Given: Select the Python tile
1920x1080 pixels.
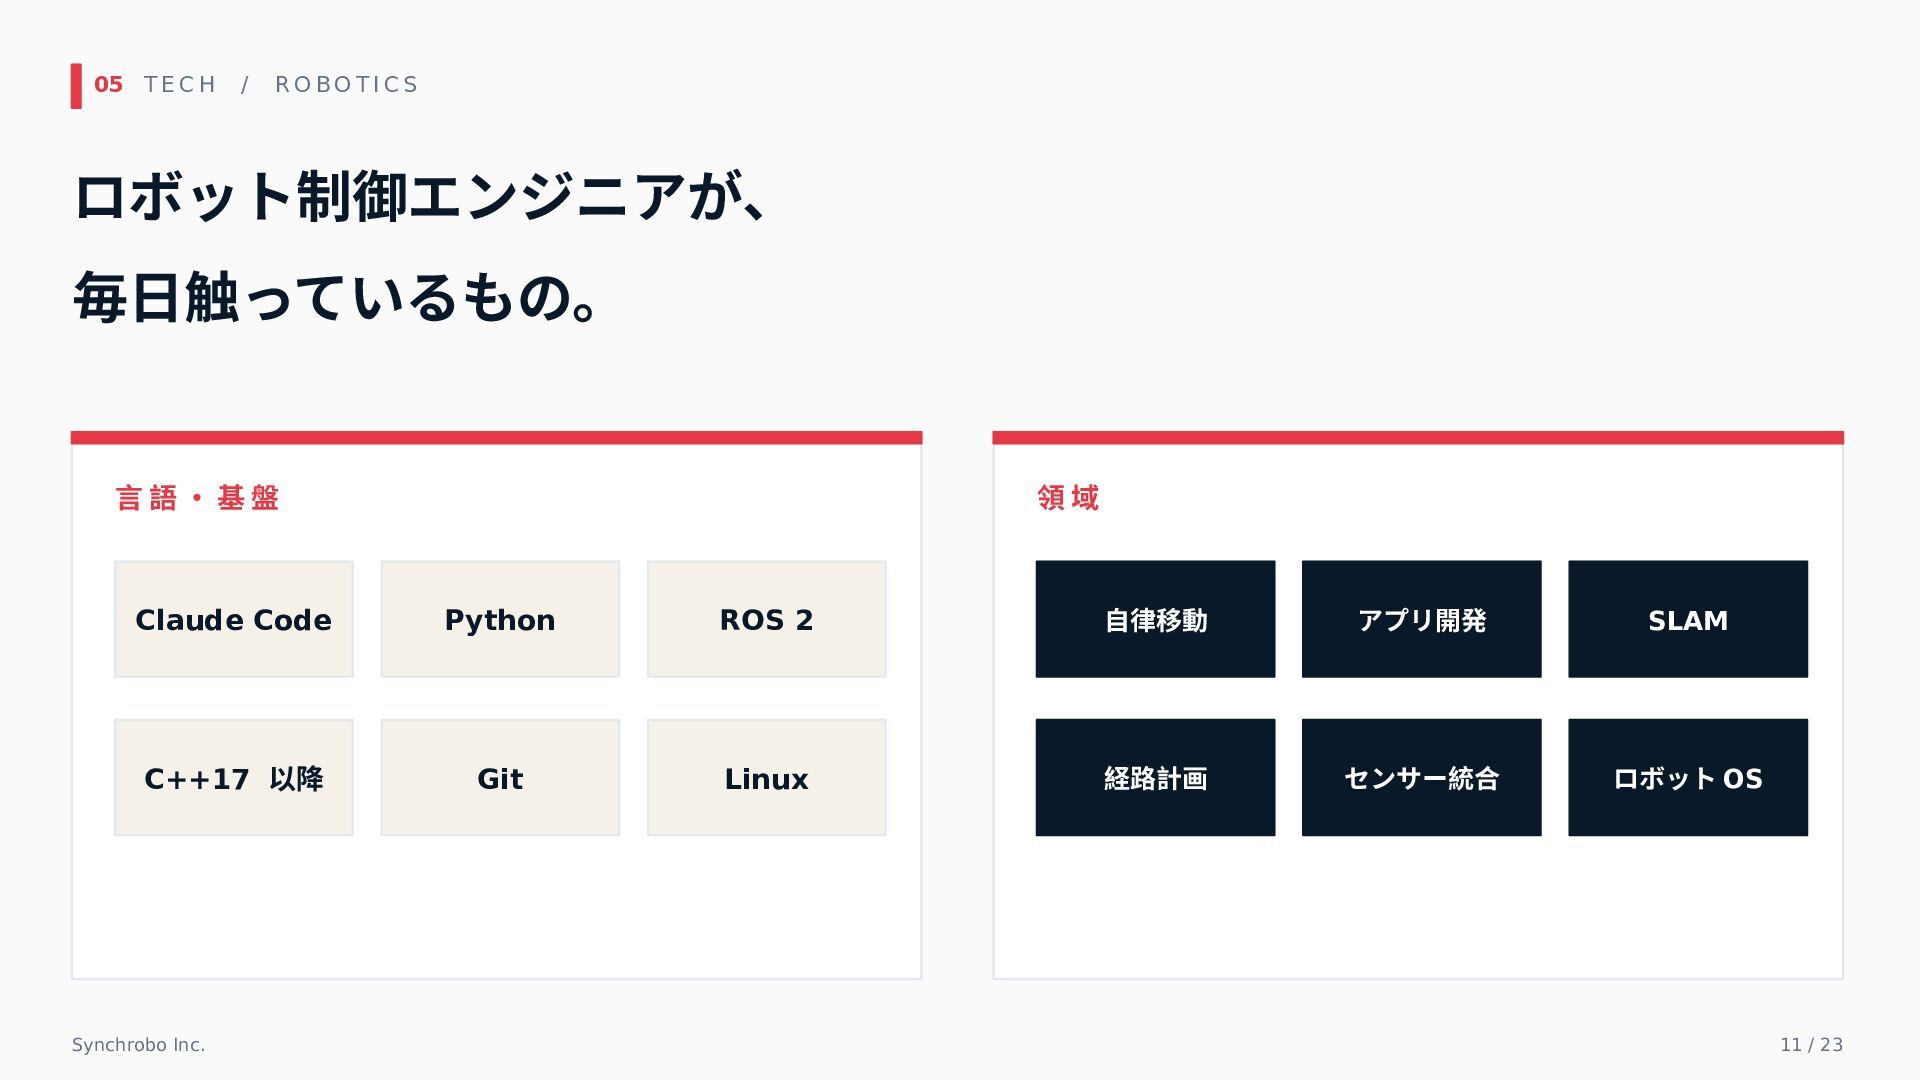Looking at the screenshot, I should 500,619.
